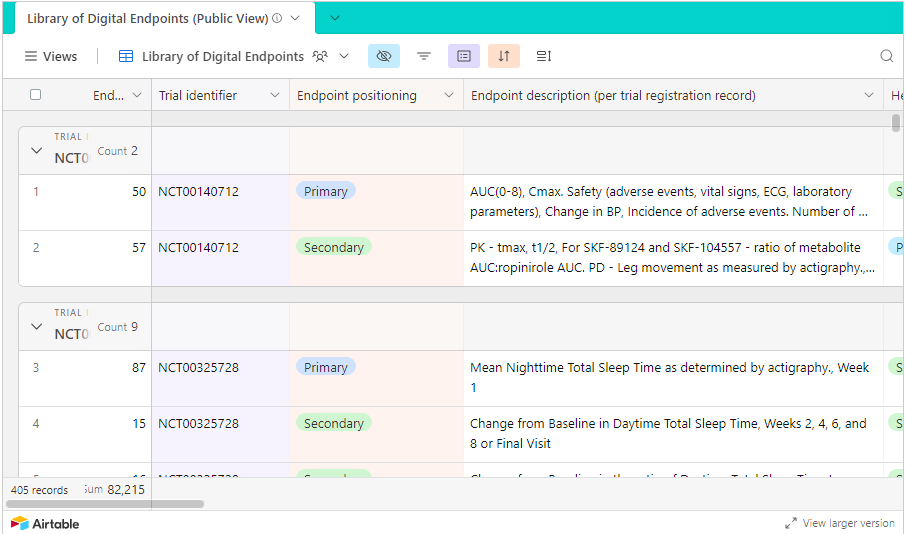
Task: Click the Mean Nighttime Total Sleep Time cell
Action: (673, 379)
